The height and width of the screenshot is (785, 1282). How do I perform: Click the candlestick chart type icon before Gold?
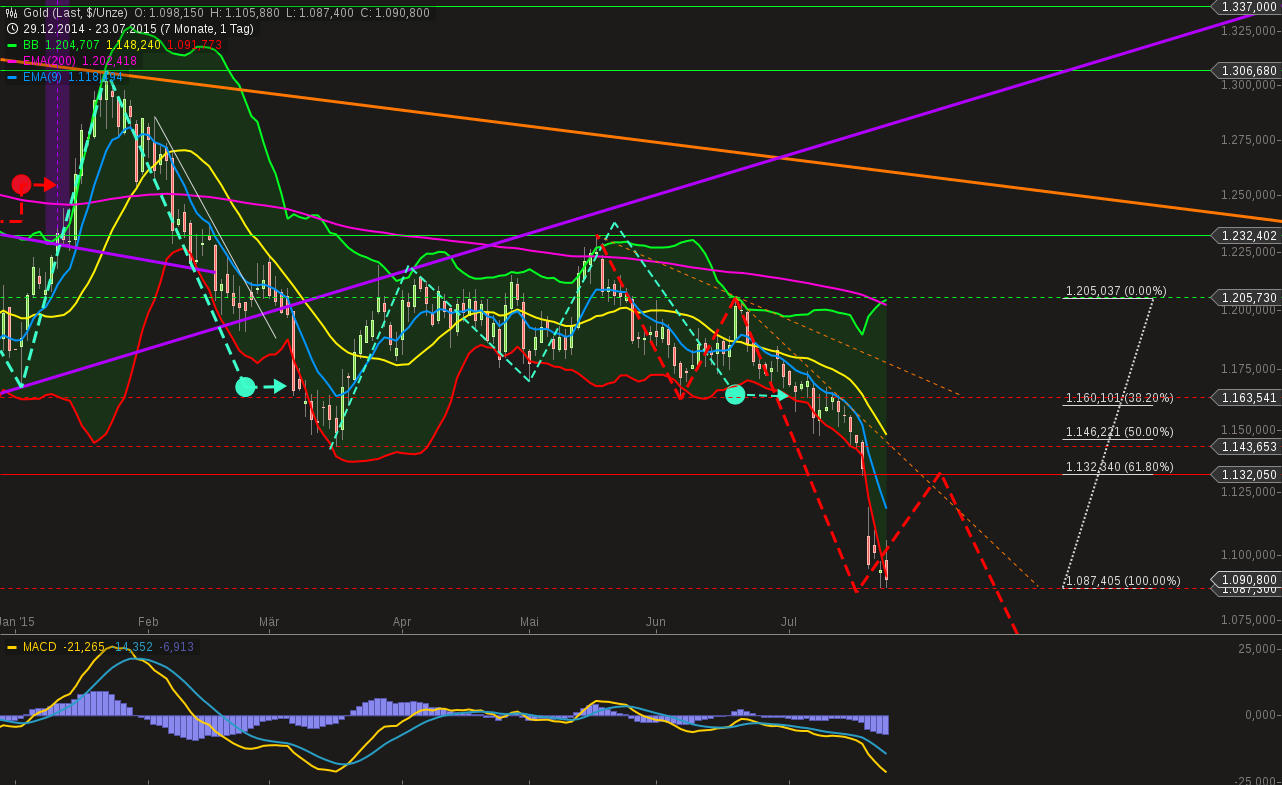click(x=12, y=13)
